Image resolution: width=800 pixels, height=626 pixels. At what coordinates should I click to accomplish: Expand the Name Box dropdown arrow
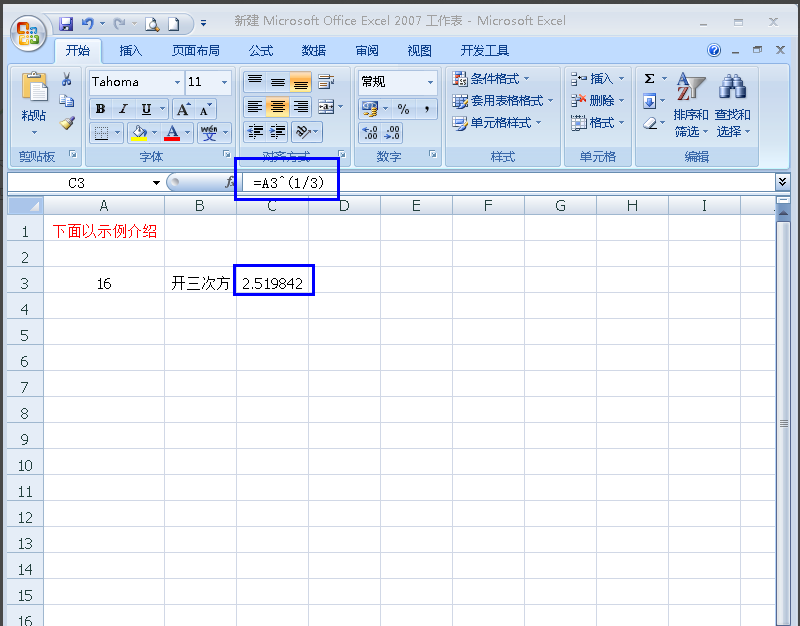point(156,183)
